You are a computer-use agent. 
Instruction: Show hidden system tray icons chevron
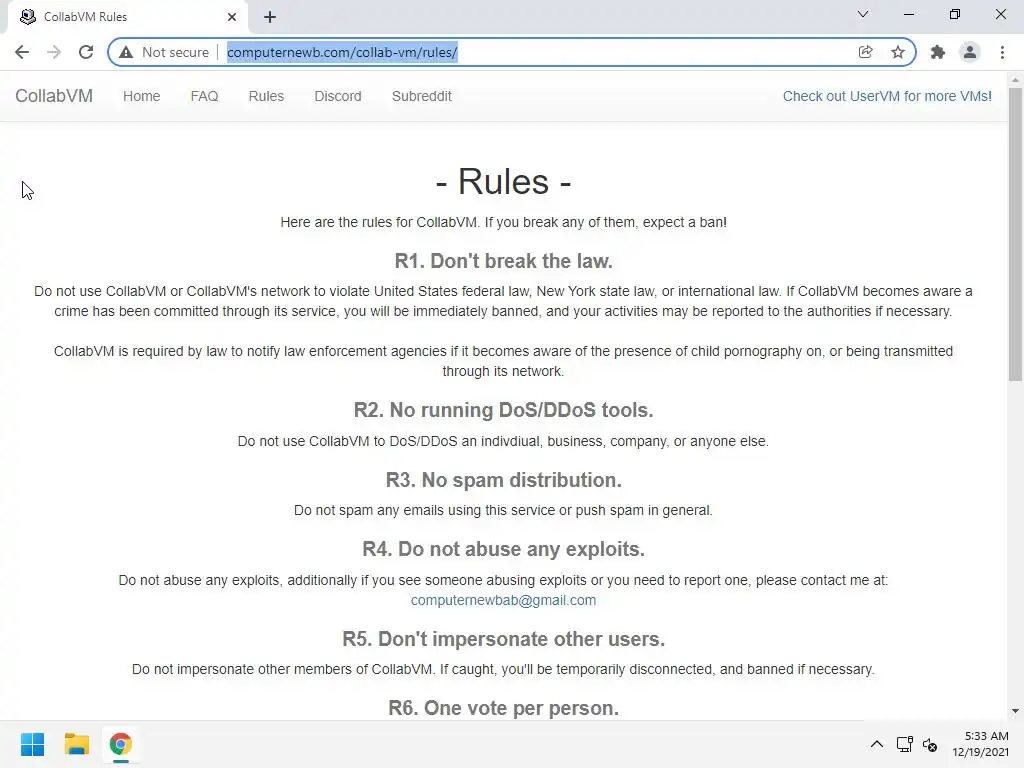pos(877,744)
